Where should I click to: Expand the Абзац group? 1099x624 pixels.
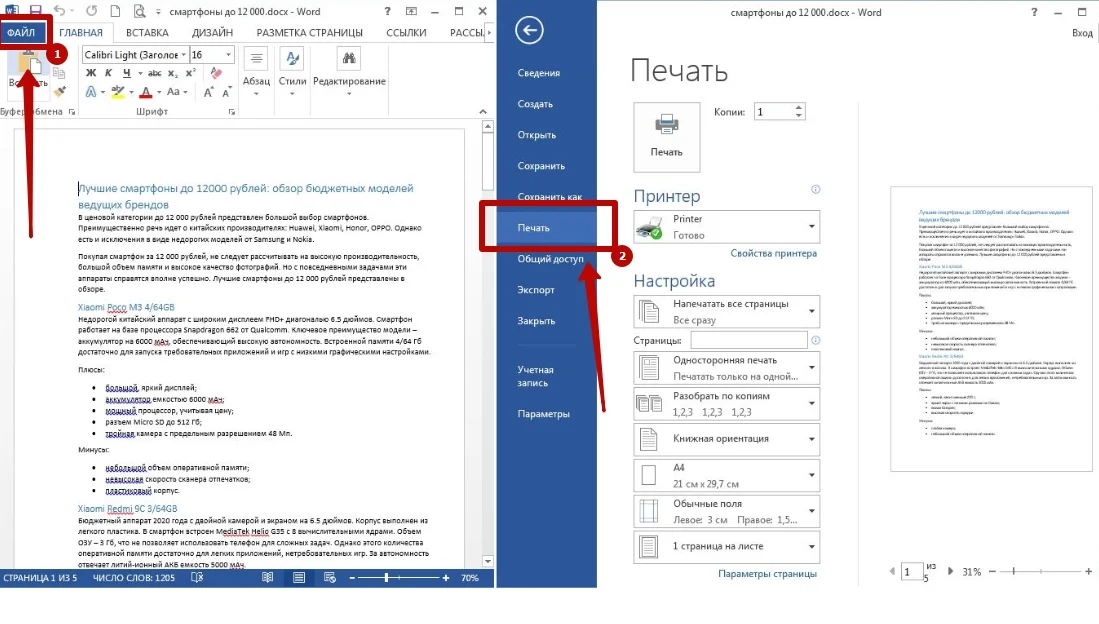[257, 72]
